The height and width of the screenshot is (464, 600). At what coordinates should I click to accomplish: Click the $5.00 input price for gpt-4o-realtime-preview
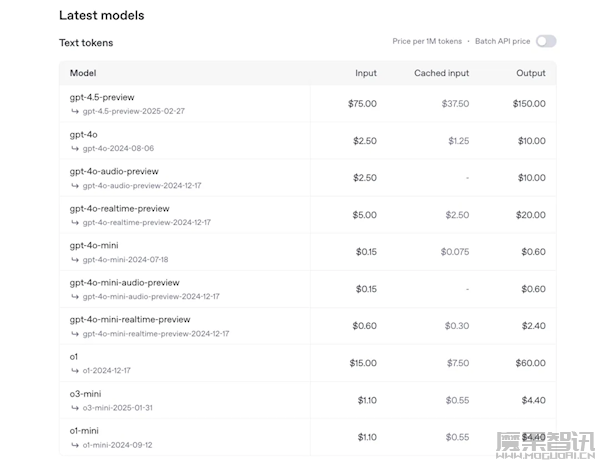point(365,215)
